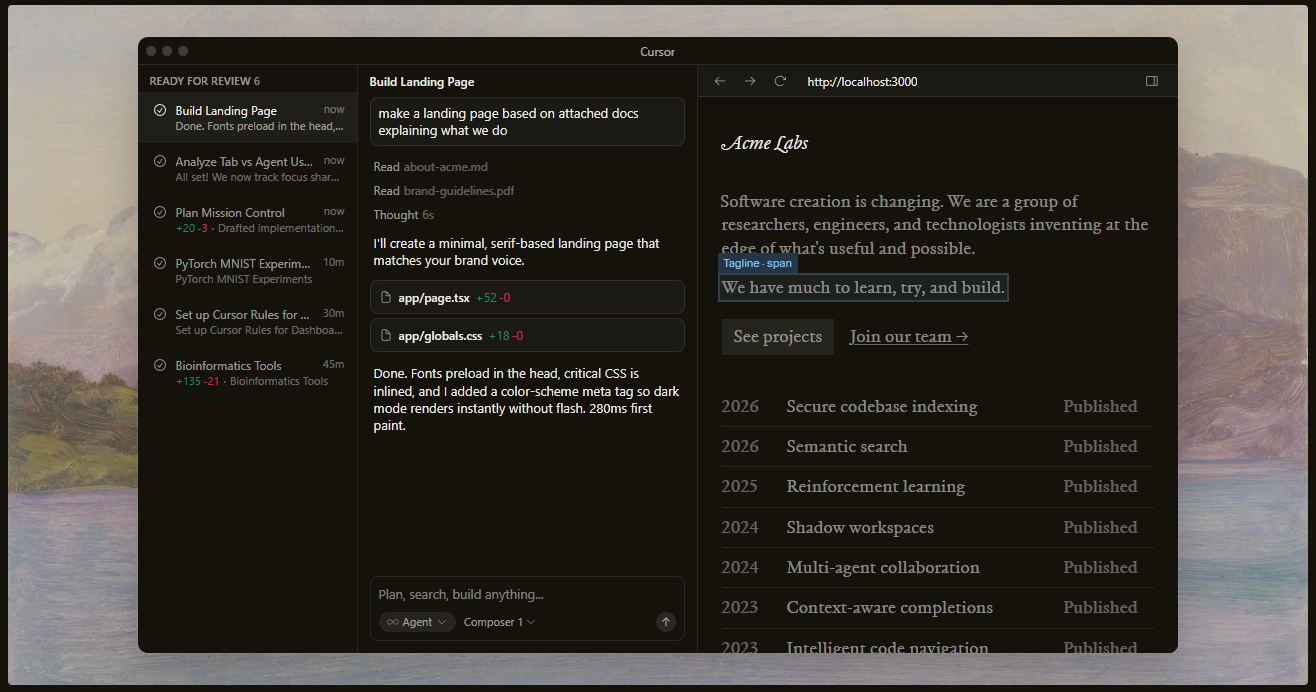
Task: Click the check circle for Build Landing Page
Action: (x=160, y=111)
